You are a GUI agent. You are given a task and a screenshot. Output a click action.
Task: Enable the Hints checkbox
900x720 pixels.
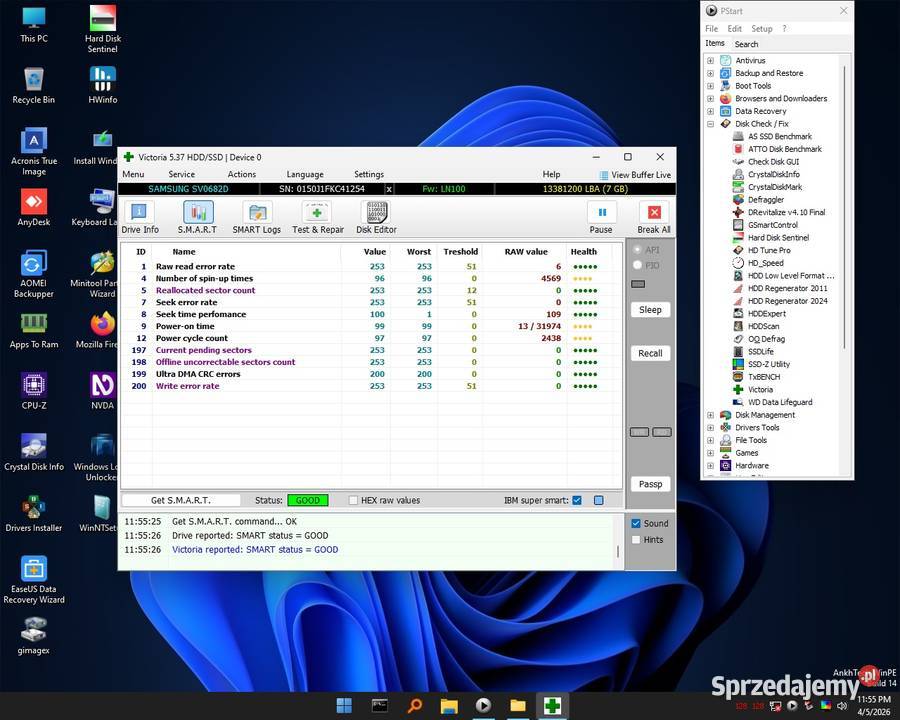pos(636,540)
